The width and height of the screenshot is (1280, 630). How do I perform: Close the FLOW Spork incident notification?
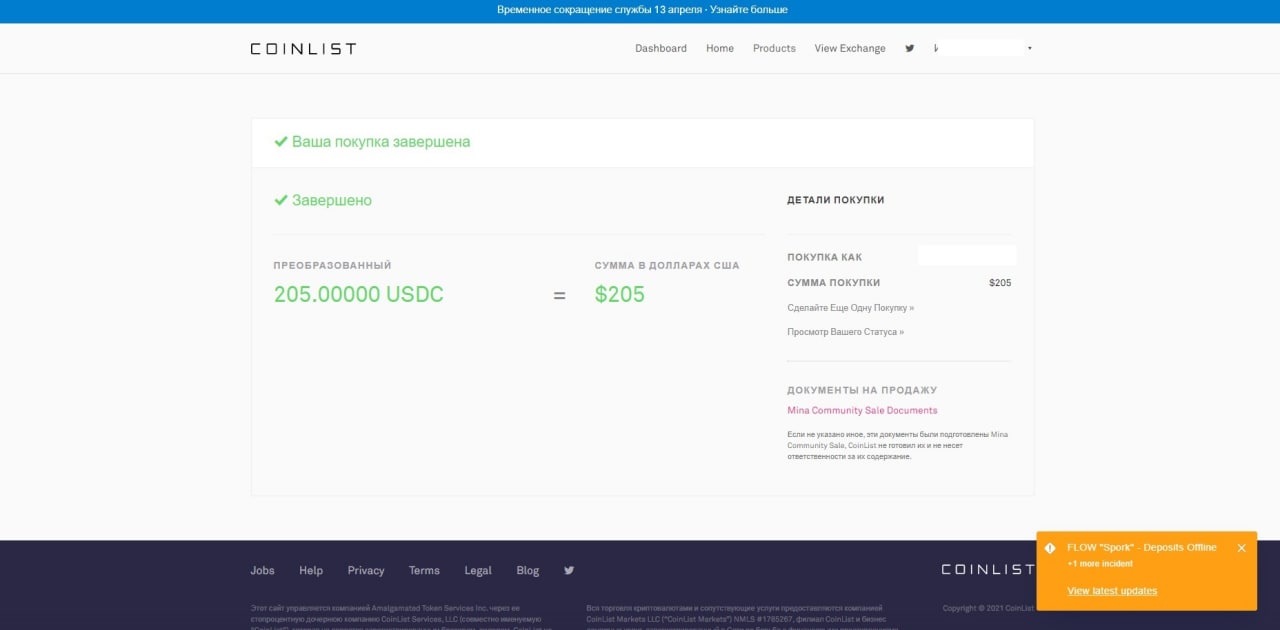point(1241,548)
